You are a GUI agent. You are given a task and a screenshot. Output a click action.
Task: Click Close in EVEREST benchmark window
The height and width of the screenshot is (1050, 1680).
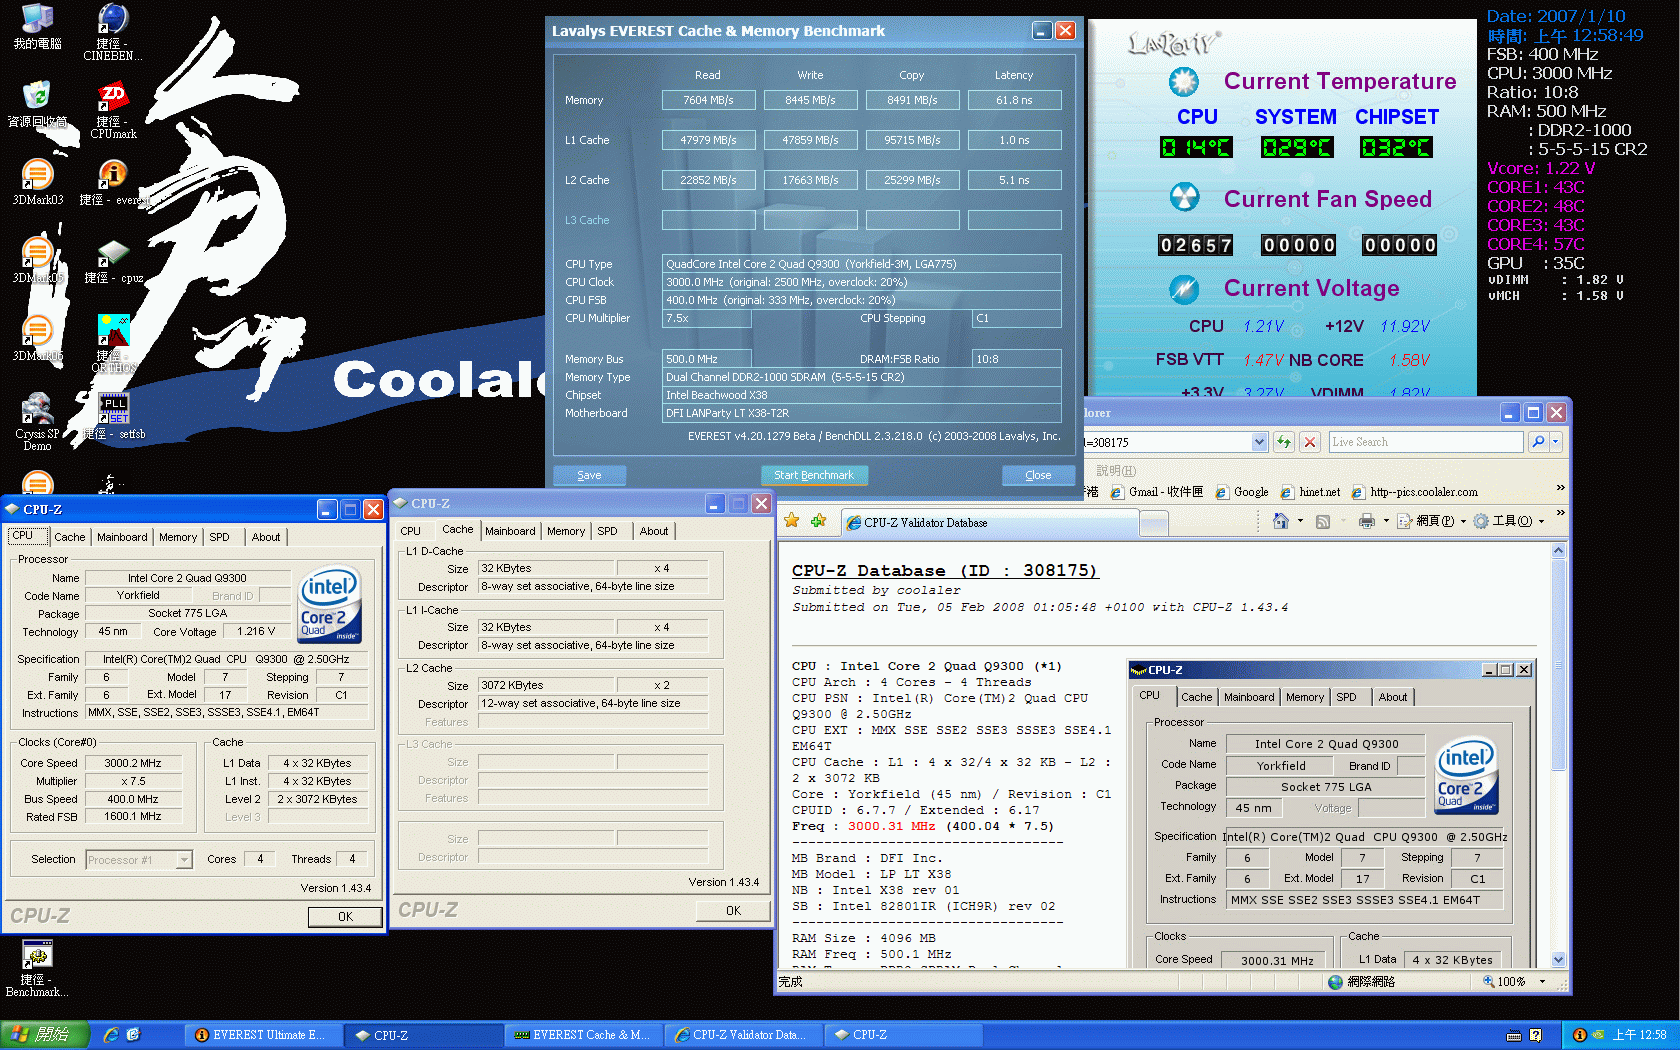pos(1038,475)
